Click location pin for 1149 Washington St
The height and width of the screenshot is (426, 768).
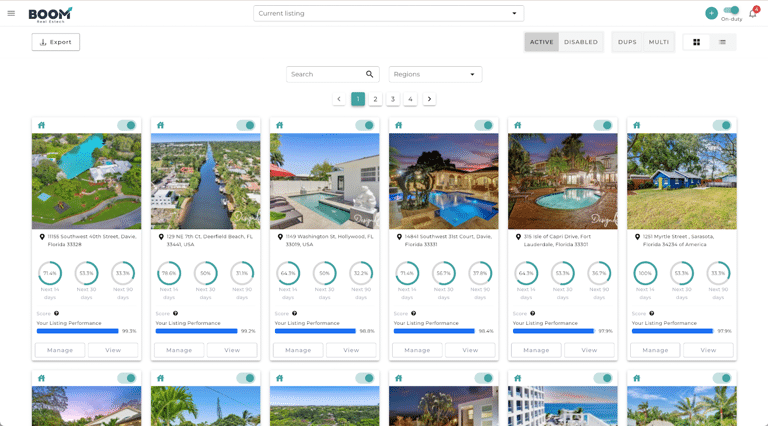(x=280, y=237)
